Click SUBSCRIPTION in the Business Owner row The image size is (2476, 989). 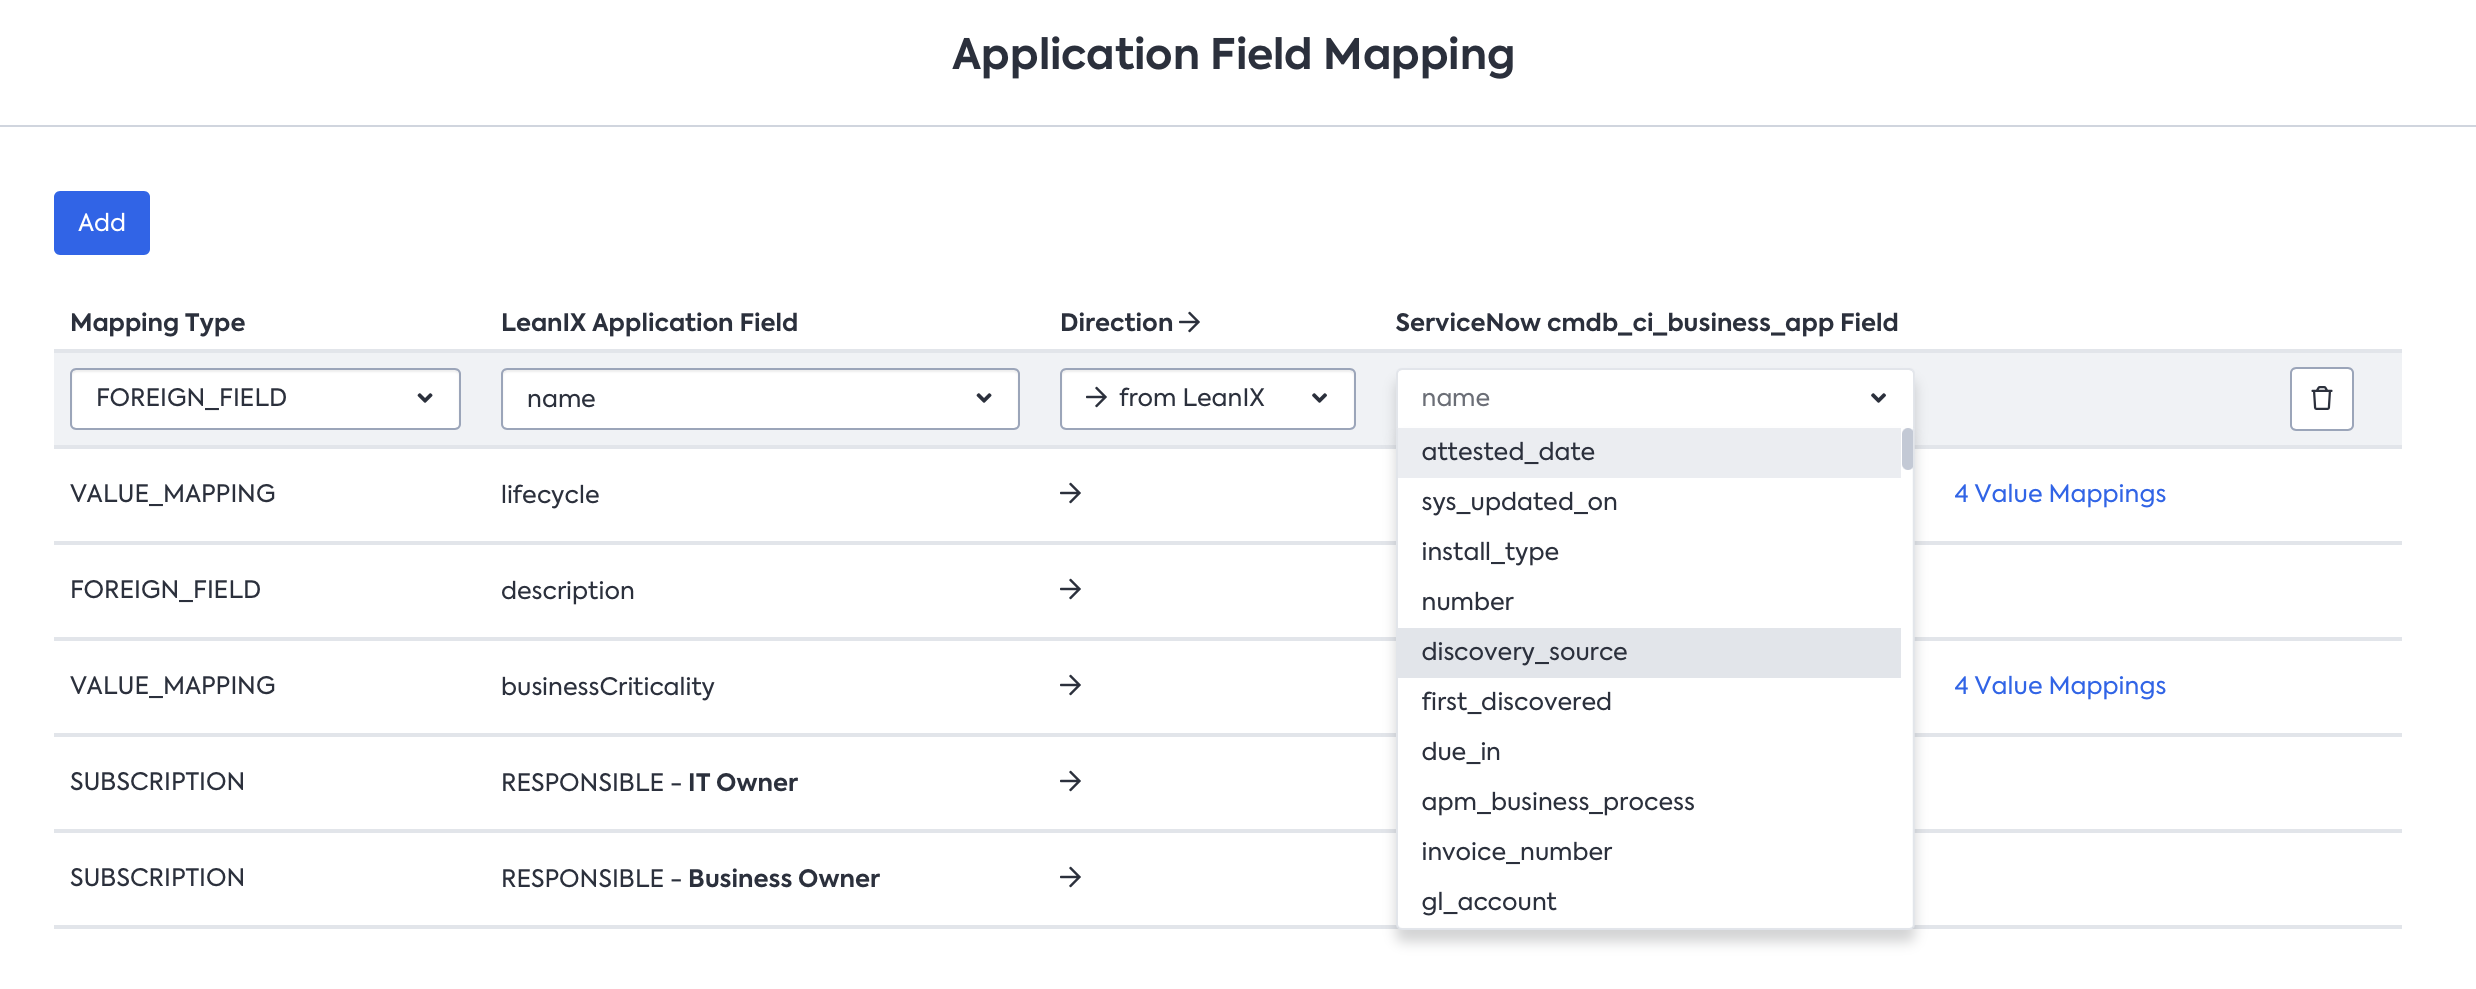pyautogui.click(x=157, y=877)
